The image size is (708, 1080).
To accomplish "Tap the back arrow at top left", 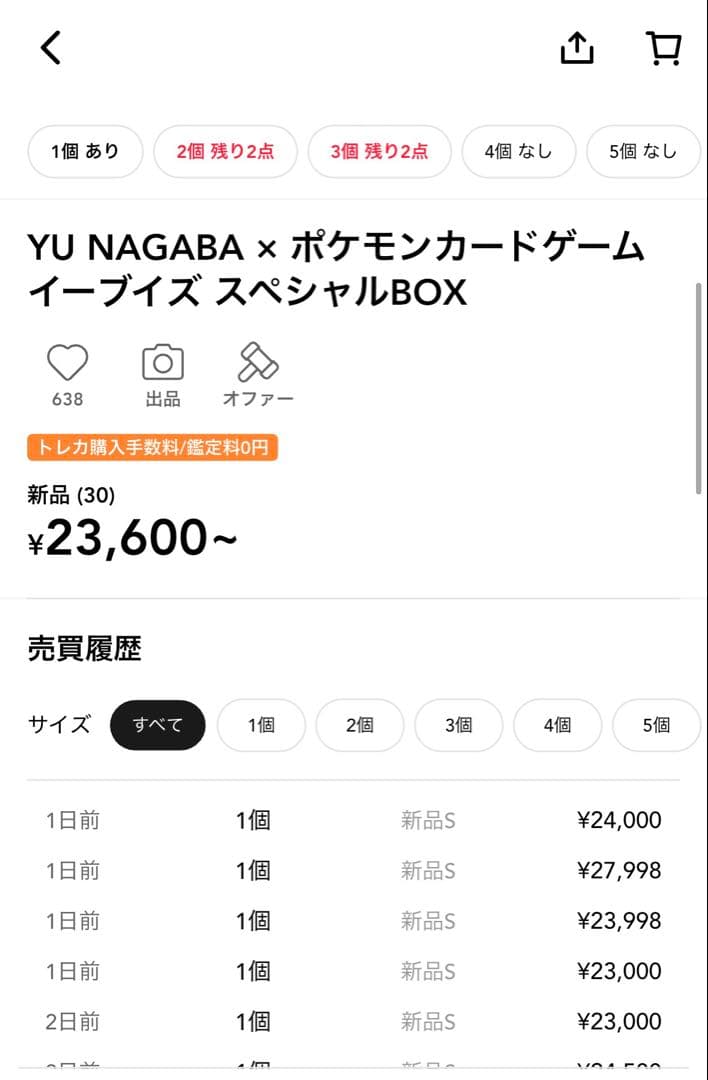I will pos(49,47).
